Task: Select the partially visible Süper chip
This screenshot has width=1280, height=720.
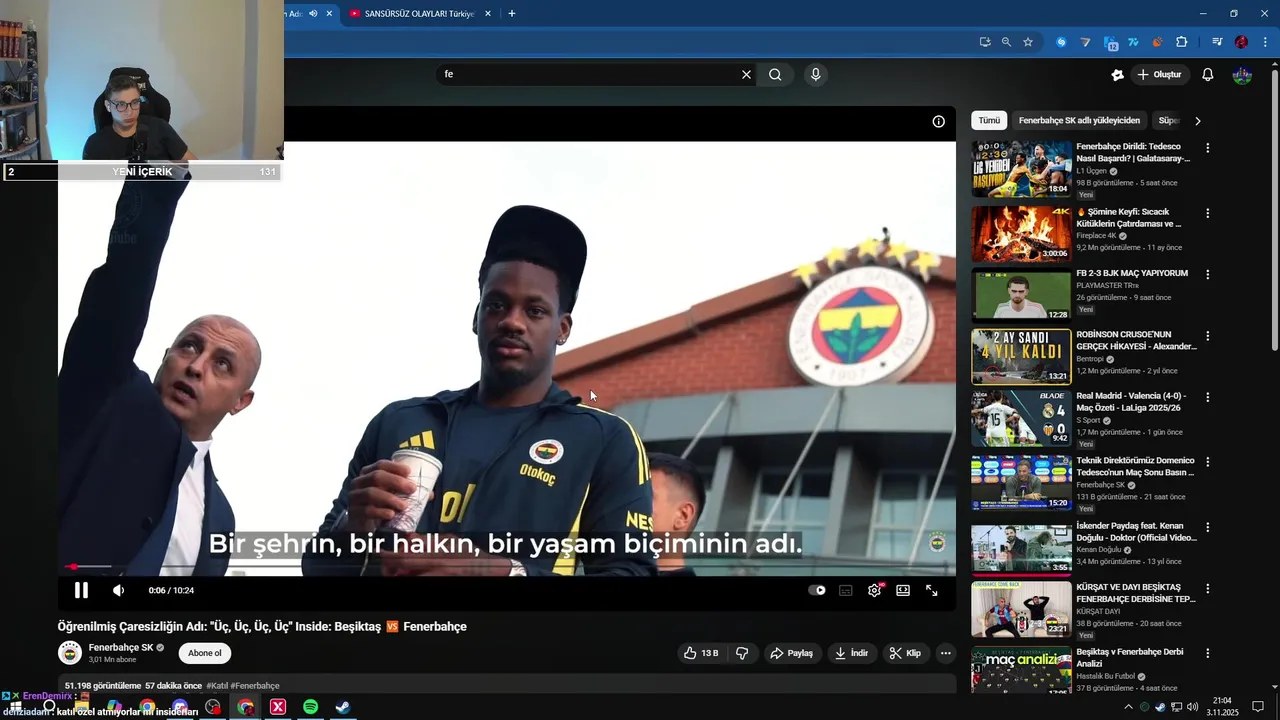Action: coord(1167,120)
